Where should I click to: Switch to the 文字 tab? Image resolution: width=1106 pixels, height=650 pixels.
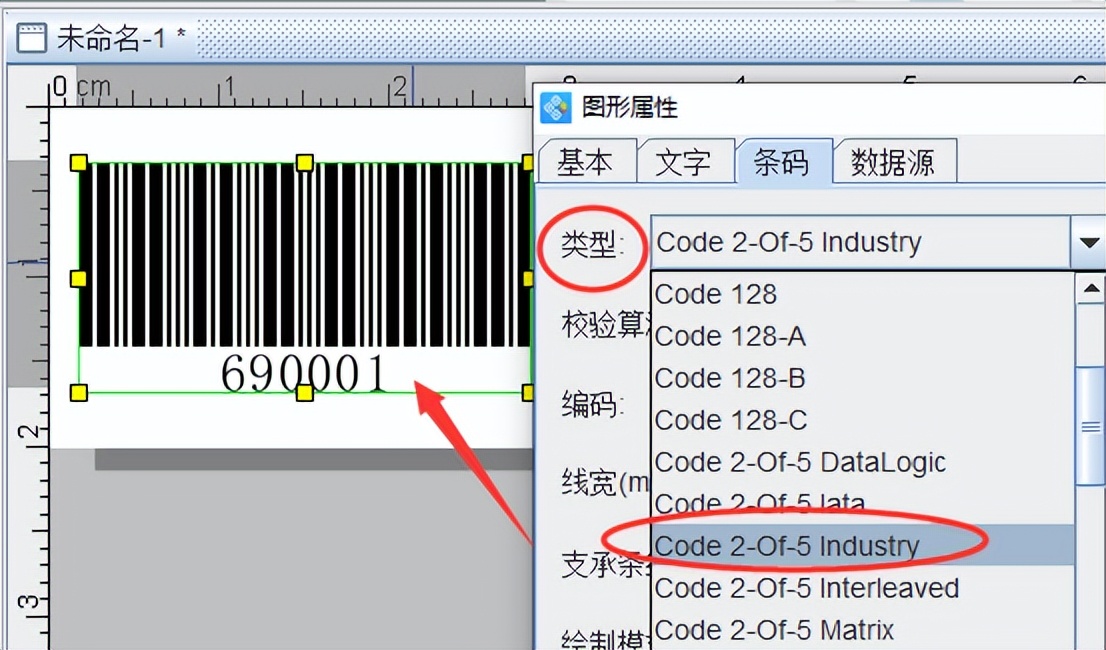coord(686,162)
